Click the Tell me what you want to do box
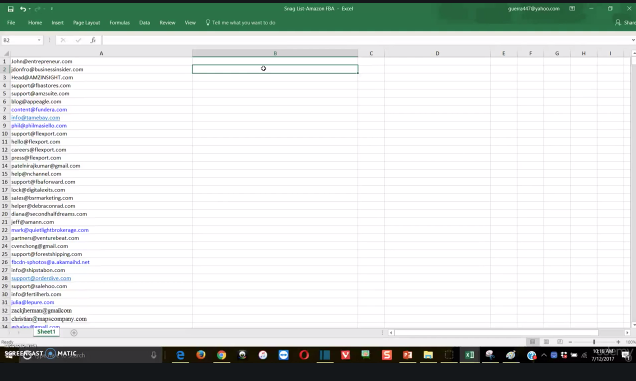Screen dimensions: 636x381 coord(241,23)
